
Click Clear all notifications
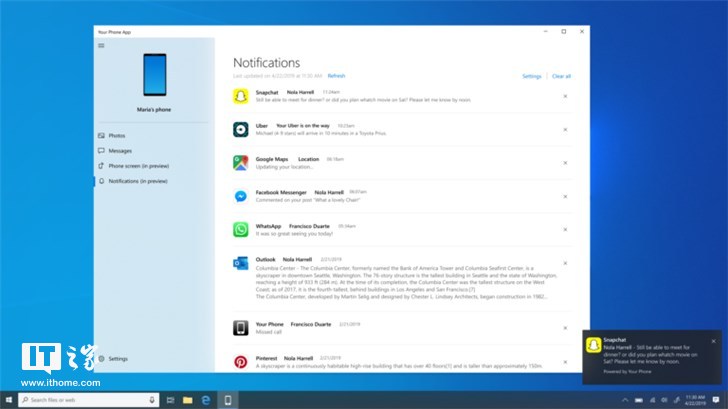click(x=561, y=76)
